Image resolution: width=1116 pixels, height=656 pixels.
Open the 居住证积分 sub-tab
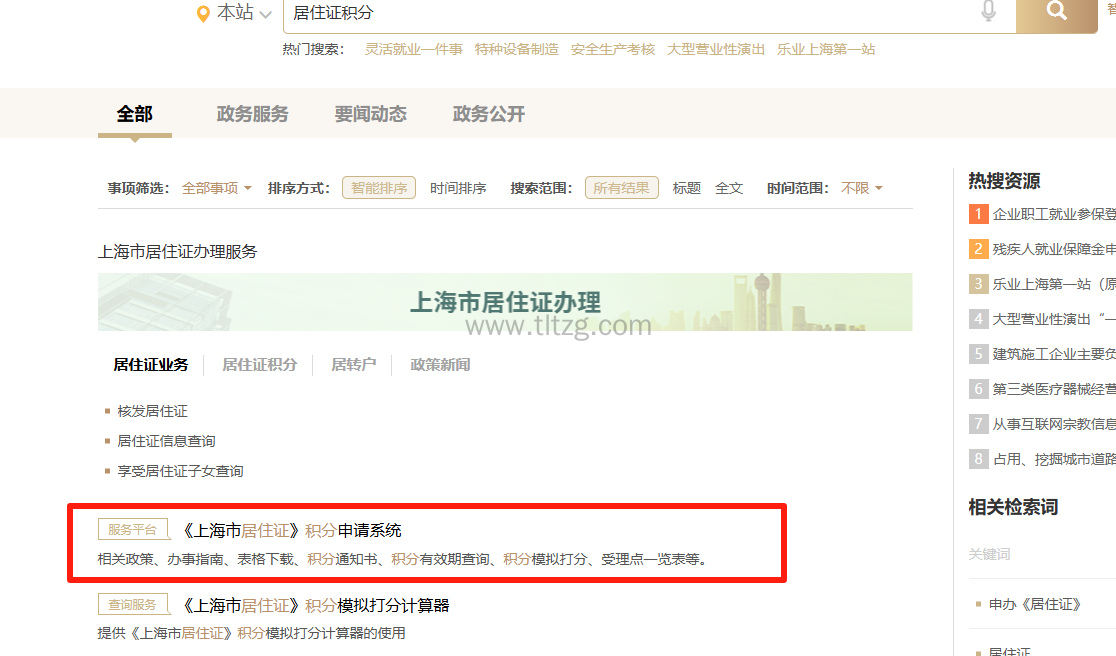(259, 365)
